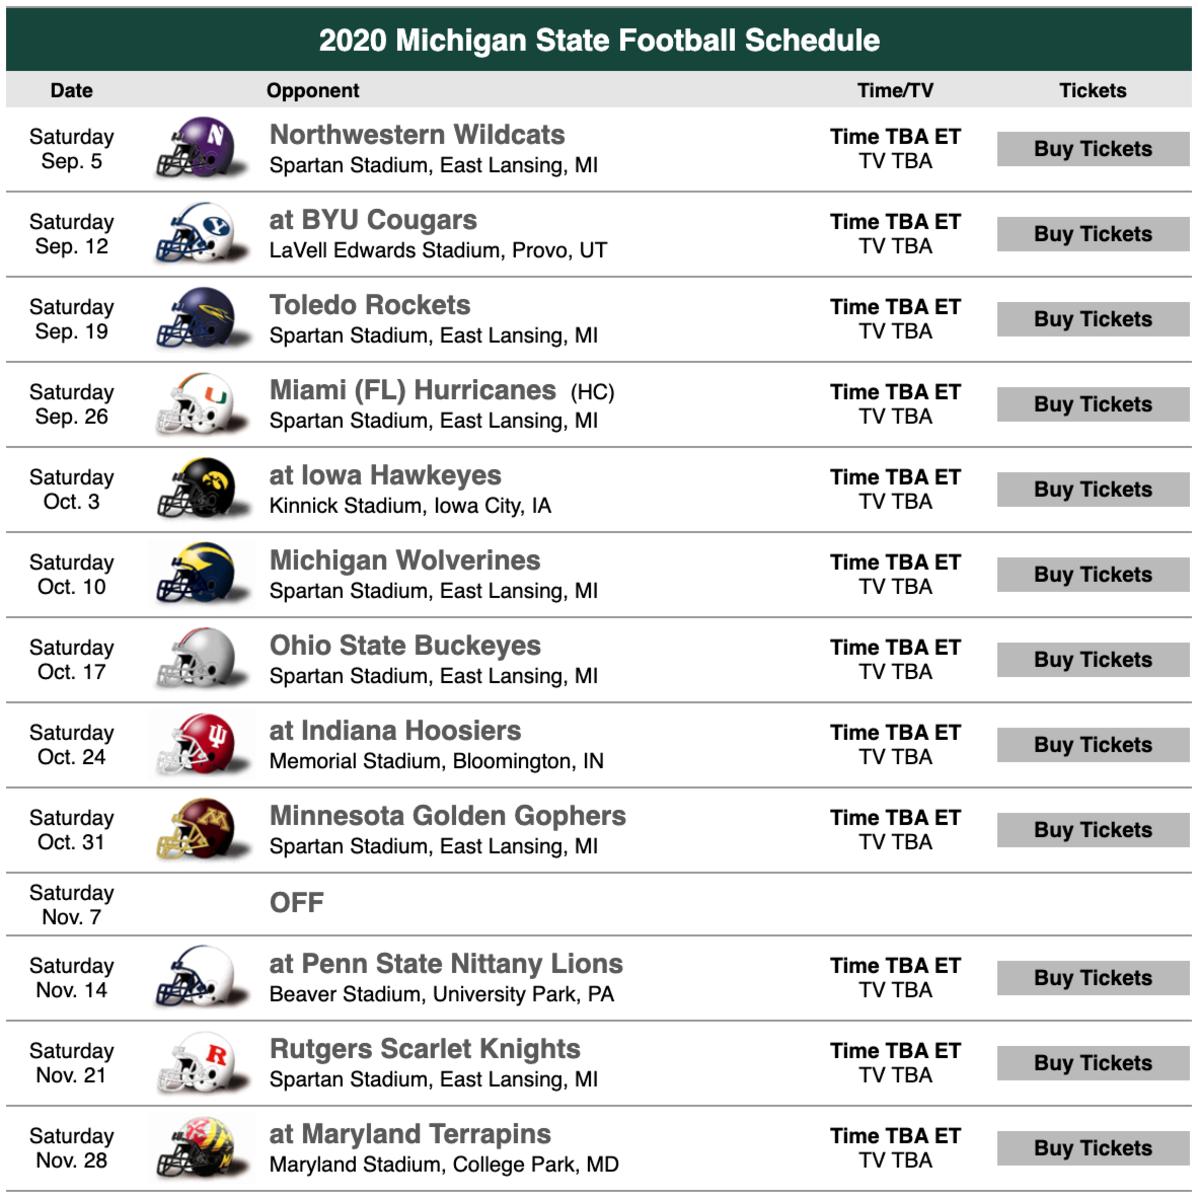Screen dimensions: 1198x1200
Task: Click the Toledo Rockets navy helmet icon
Action: tap(202, 318)
